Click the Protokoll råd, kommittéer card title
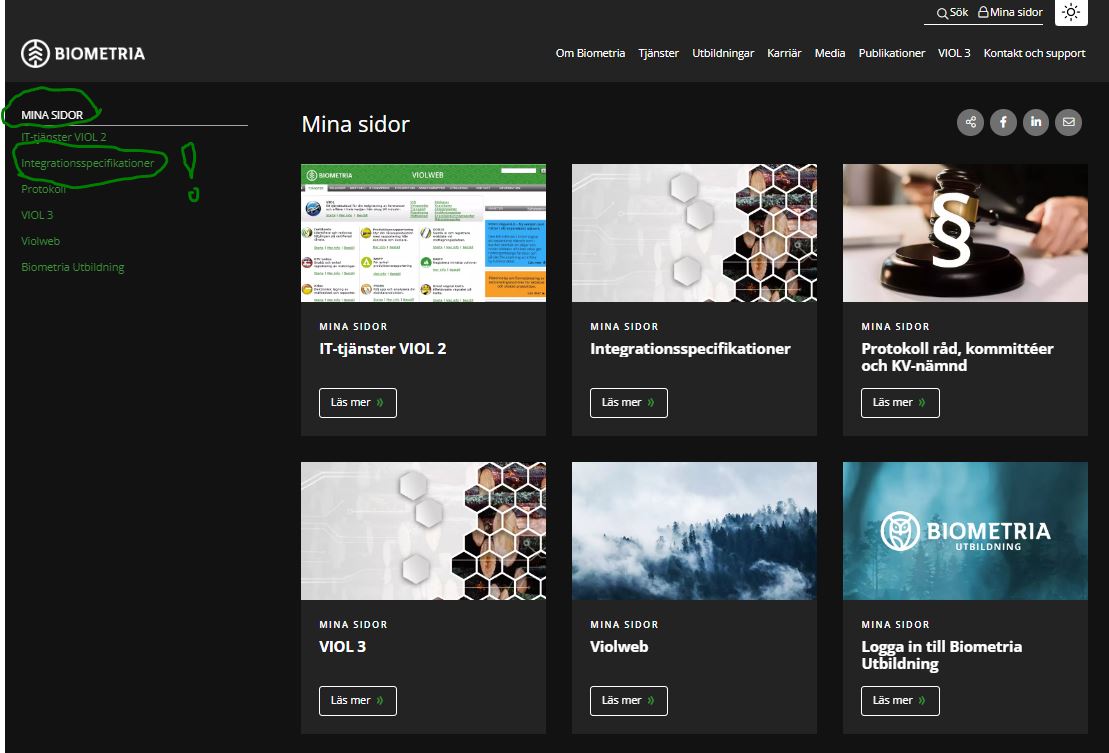This screenshot has width=1109, height=753. pyautogui.click(x=958, y=357)
